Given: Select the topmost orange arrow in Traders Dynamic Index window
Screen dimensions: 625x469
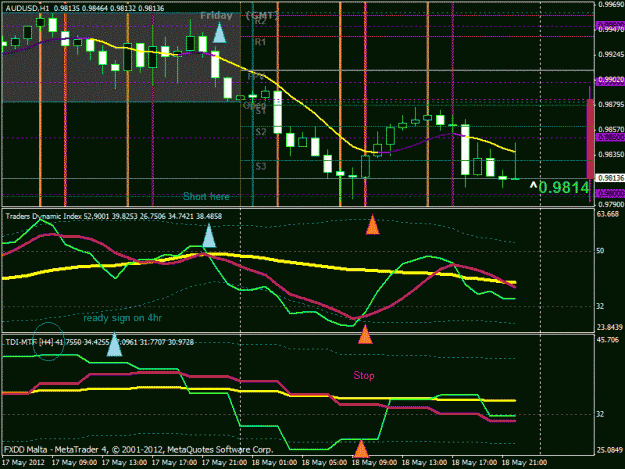Looking at the screenshot, I should [372, 224].
